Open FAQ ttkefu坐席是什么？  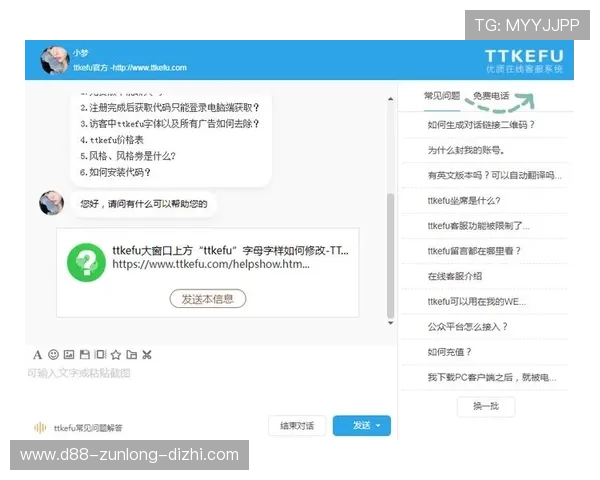tap(464, 201)
